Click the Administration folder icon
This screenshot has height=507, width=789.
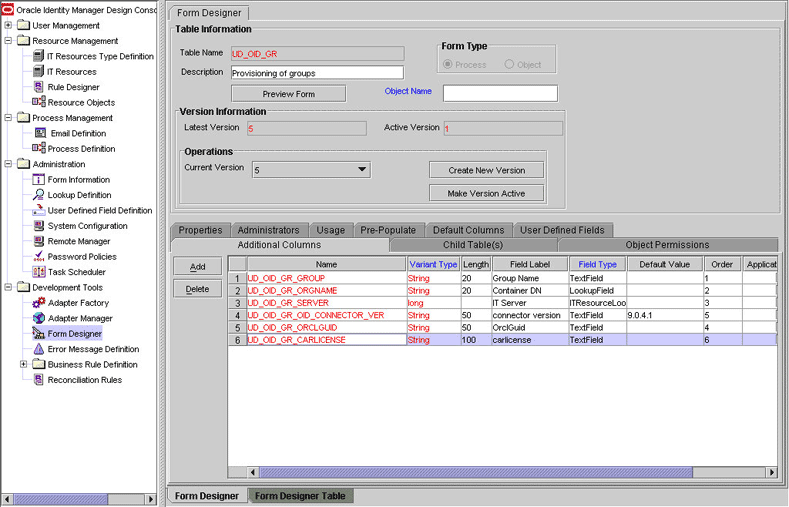point(23,164)
